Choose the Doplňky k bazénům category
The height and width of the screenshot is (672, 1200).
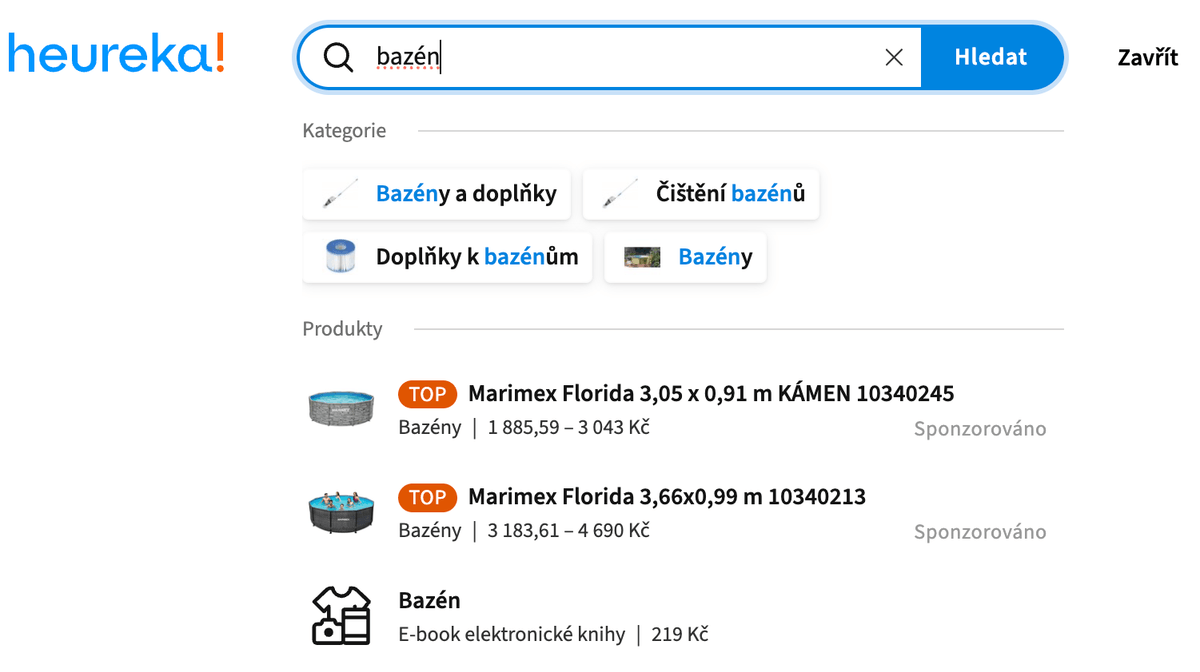click(x=448, y=257)
